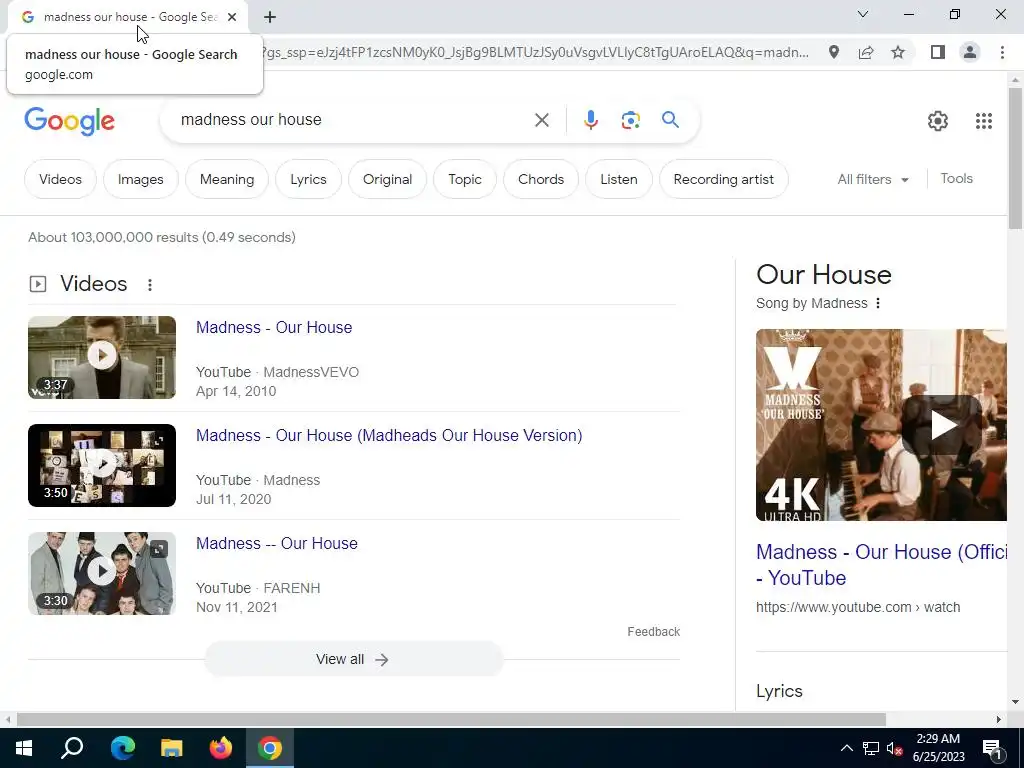Share this page from address bar
The width and height of the screenshot is (1024, 768).
pyautogui.click(x=866, y=52)
